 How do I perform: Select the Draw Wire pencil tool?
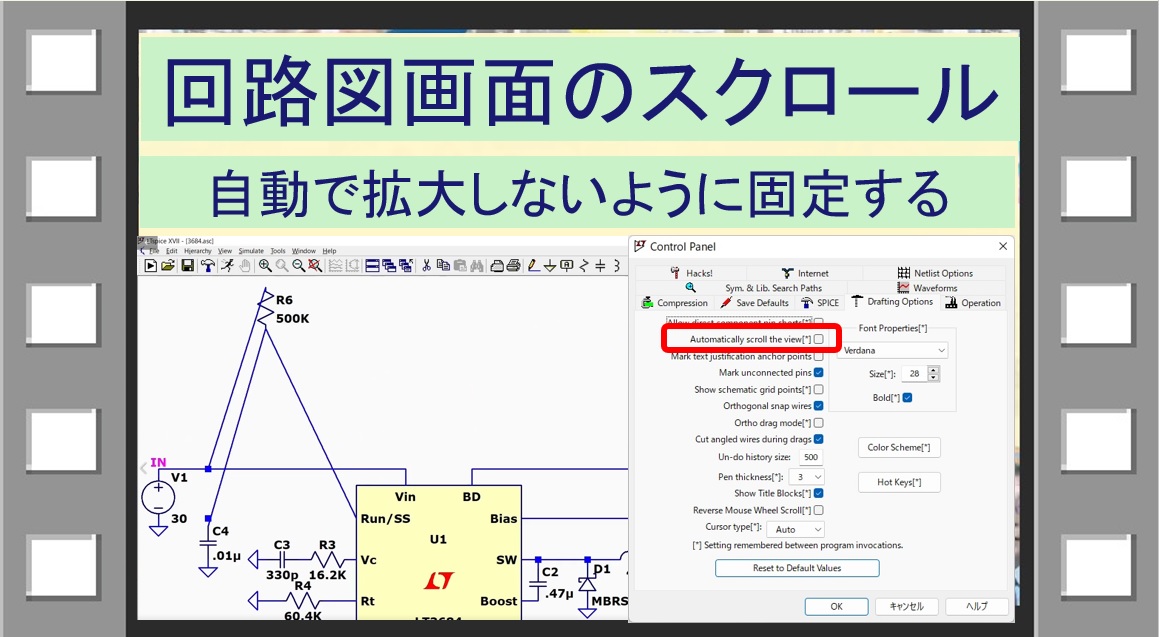533,266
